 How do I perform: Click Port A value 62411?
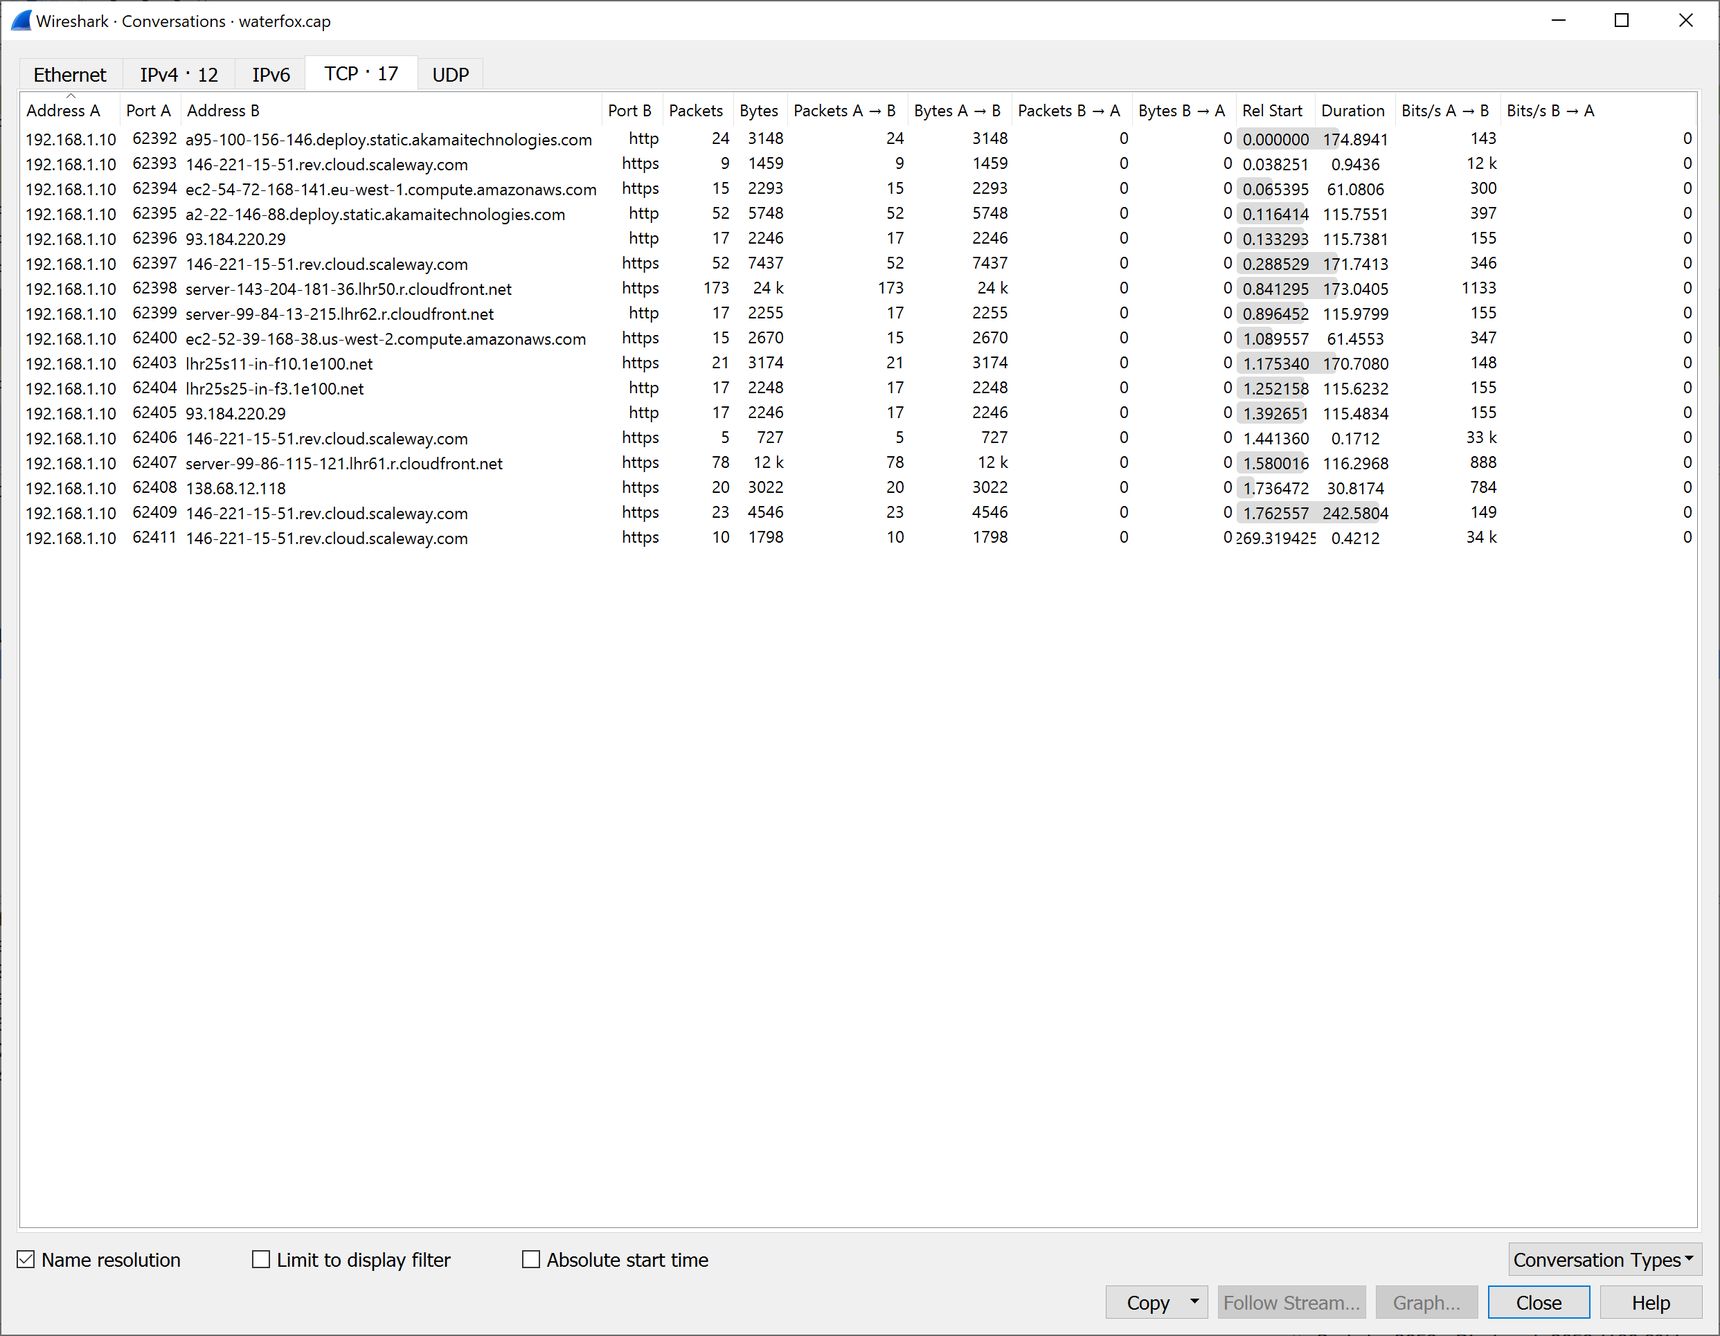click(x=154, y=538)
